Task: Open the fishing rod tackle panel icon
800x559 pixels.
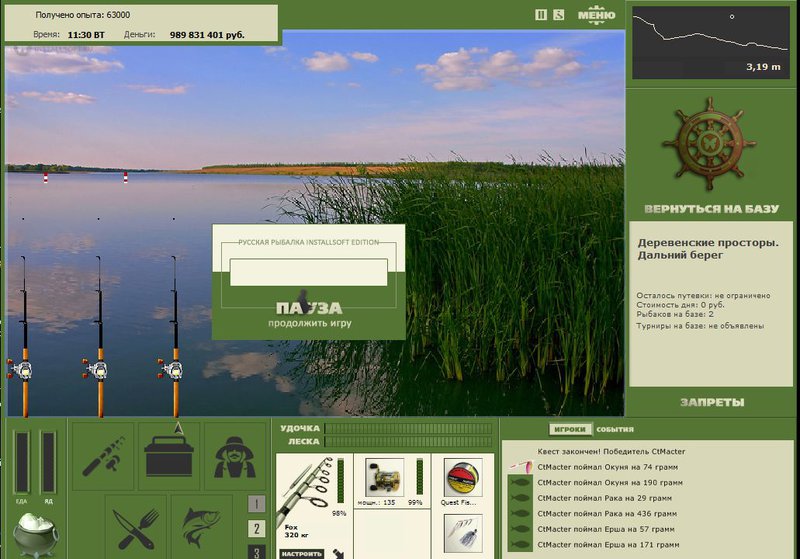Action: click(104, 456)
